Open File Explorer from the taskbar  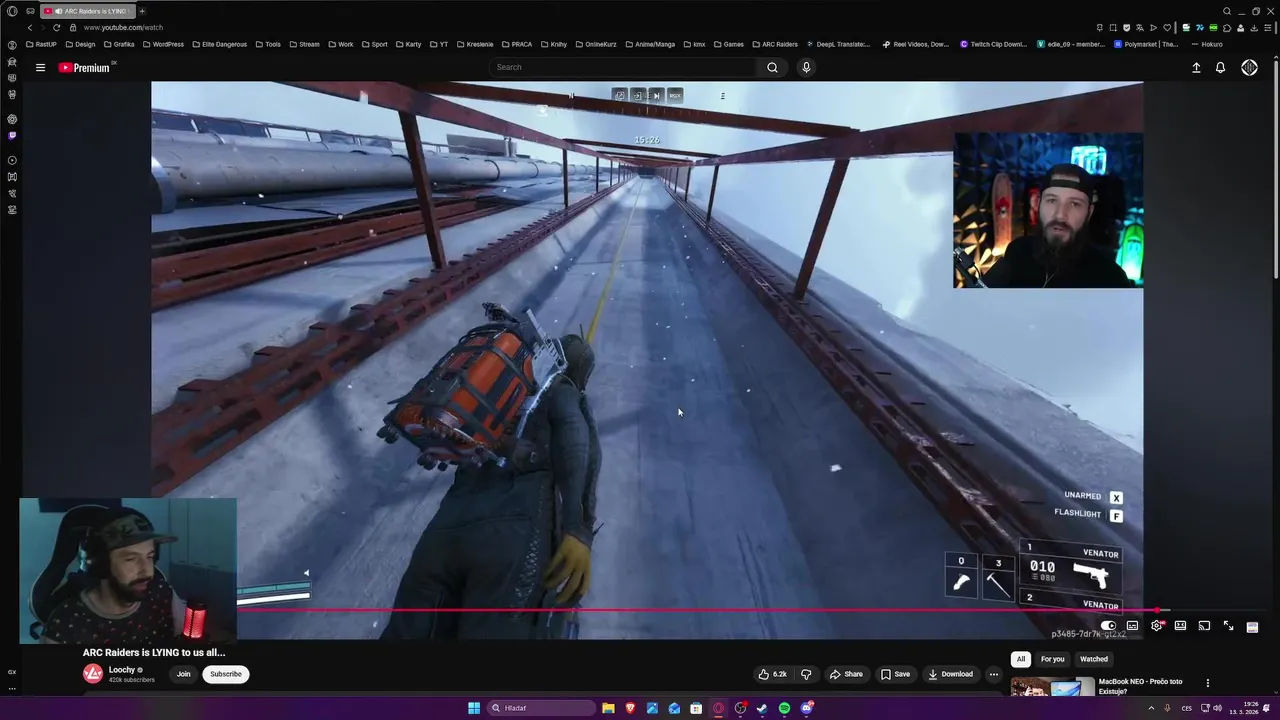(608, 708)
